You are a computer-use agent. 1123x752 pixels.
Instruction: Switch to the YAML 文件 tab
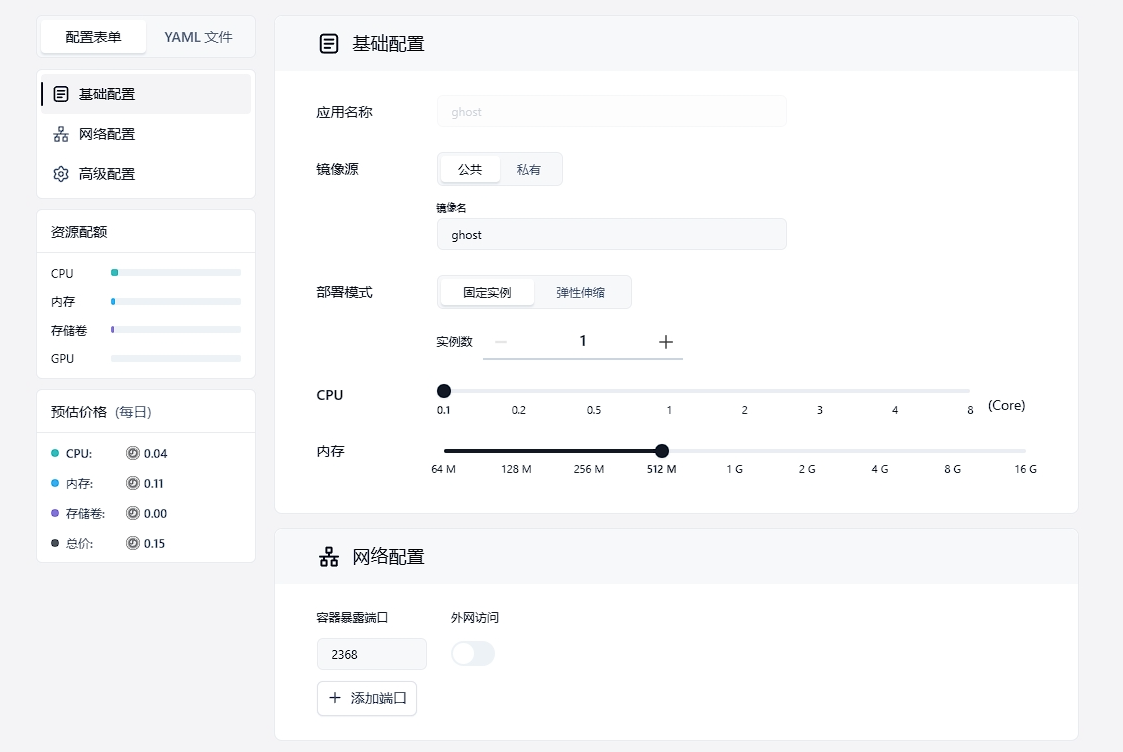click(x=198, y=37)
